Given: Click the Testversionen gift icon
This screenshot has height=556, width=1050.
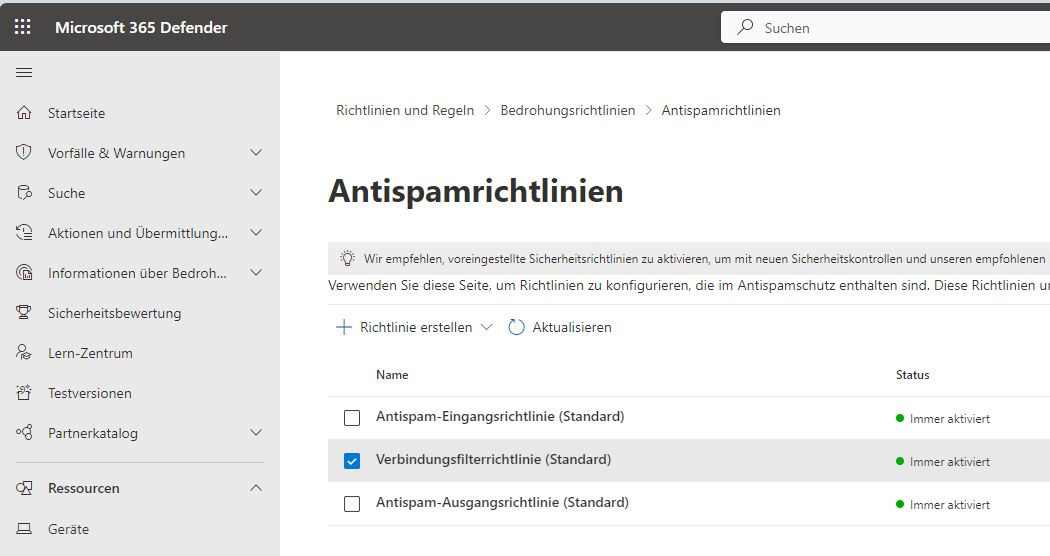Looking at the screenshot, I should 25,393.
